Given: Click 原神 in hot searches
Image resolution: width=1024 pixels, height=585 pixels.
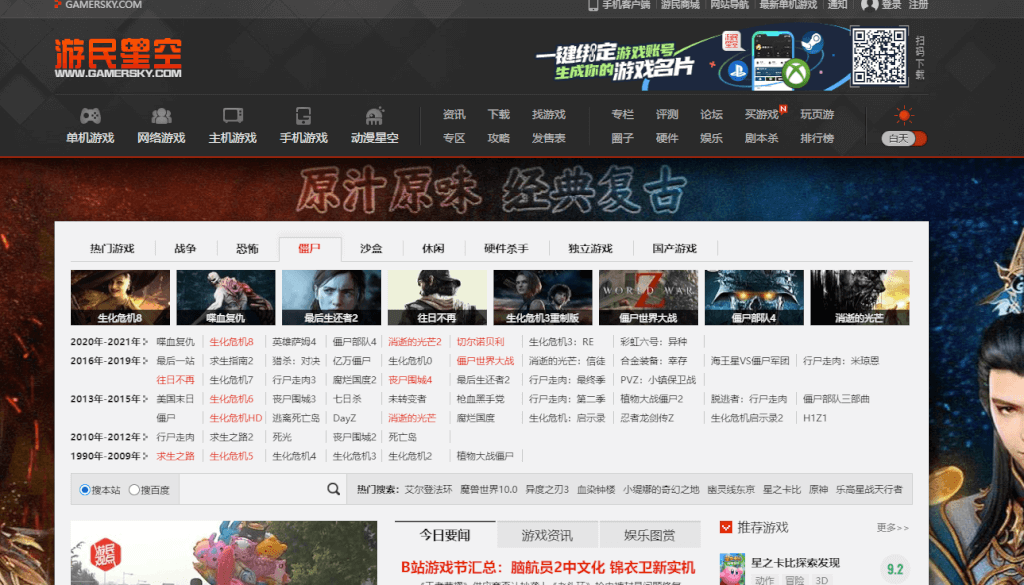Looking at the screenshot, I should point(818,490).
